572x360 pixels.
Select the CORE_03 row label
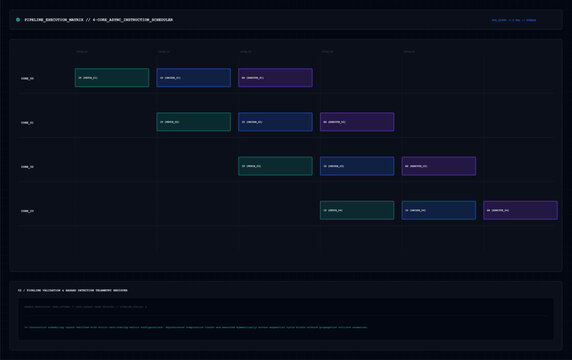click(27, 211)
